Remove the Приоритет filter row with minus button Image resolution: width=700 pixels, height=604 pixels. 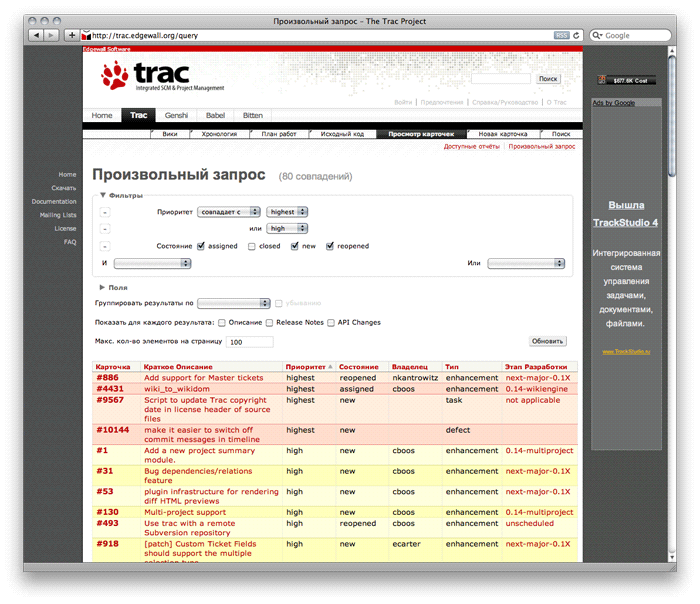pyautogui.click(x=105, y=212)
